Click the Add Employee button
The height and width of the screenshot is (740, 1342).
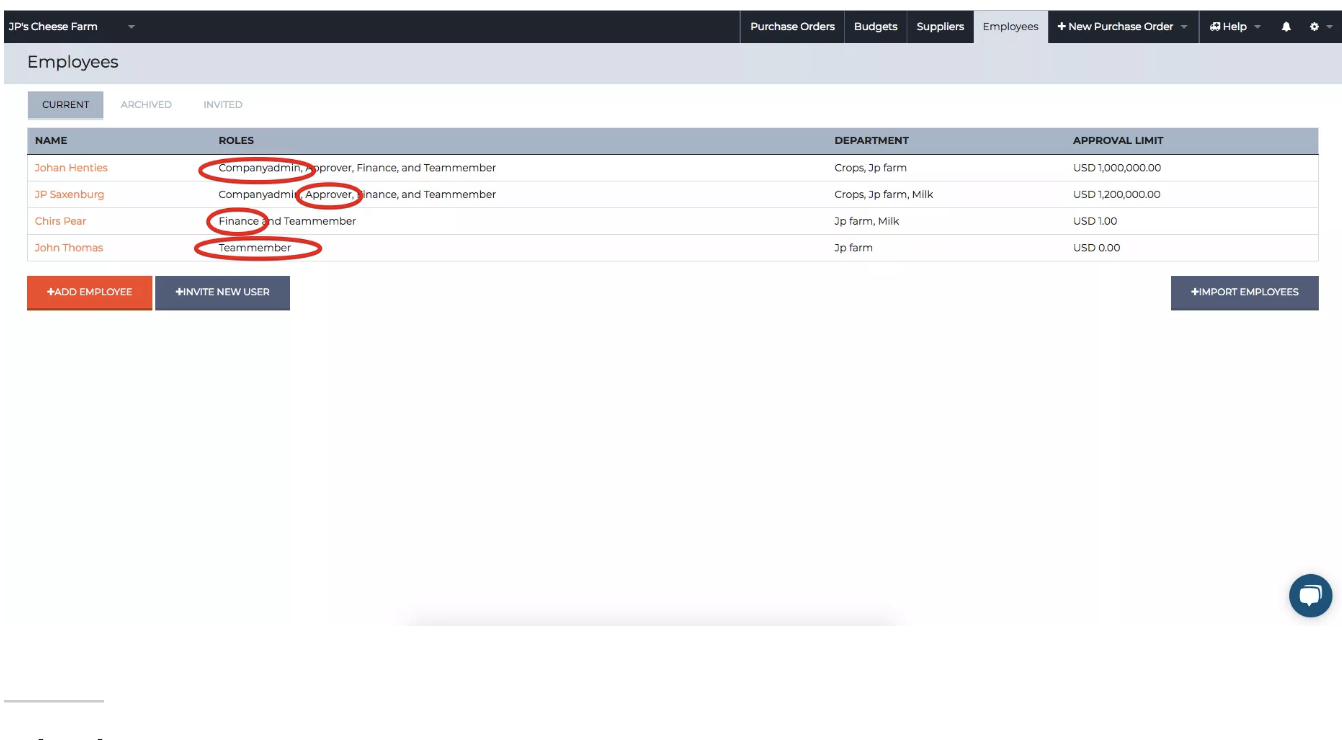pyautogui.click(x=89, y=292)
